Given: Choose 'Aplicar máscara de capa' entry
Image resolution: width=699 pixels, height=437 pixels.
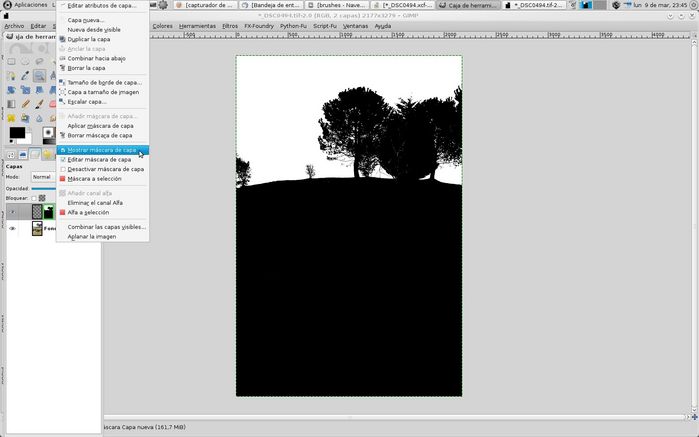Looking at the screenshot, I should (103, 126).
